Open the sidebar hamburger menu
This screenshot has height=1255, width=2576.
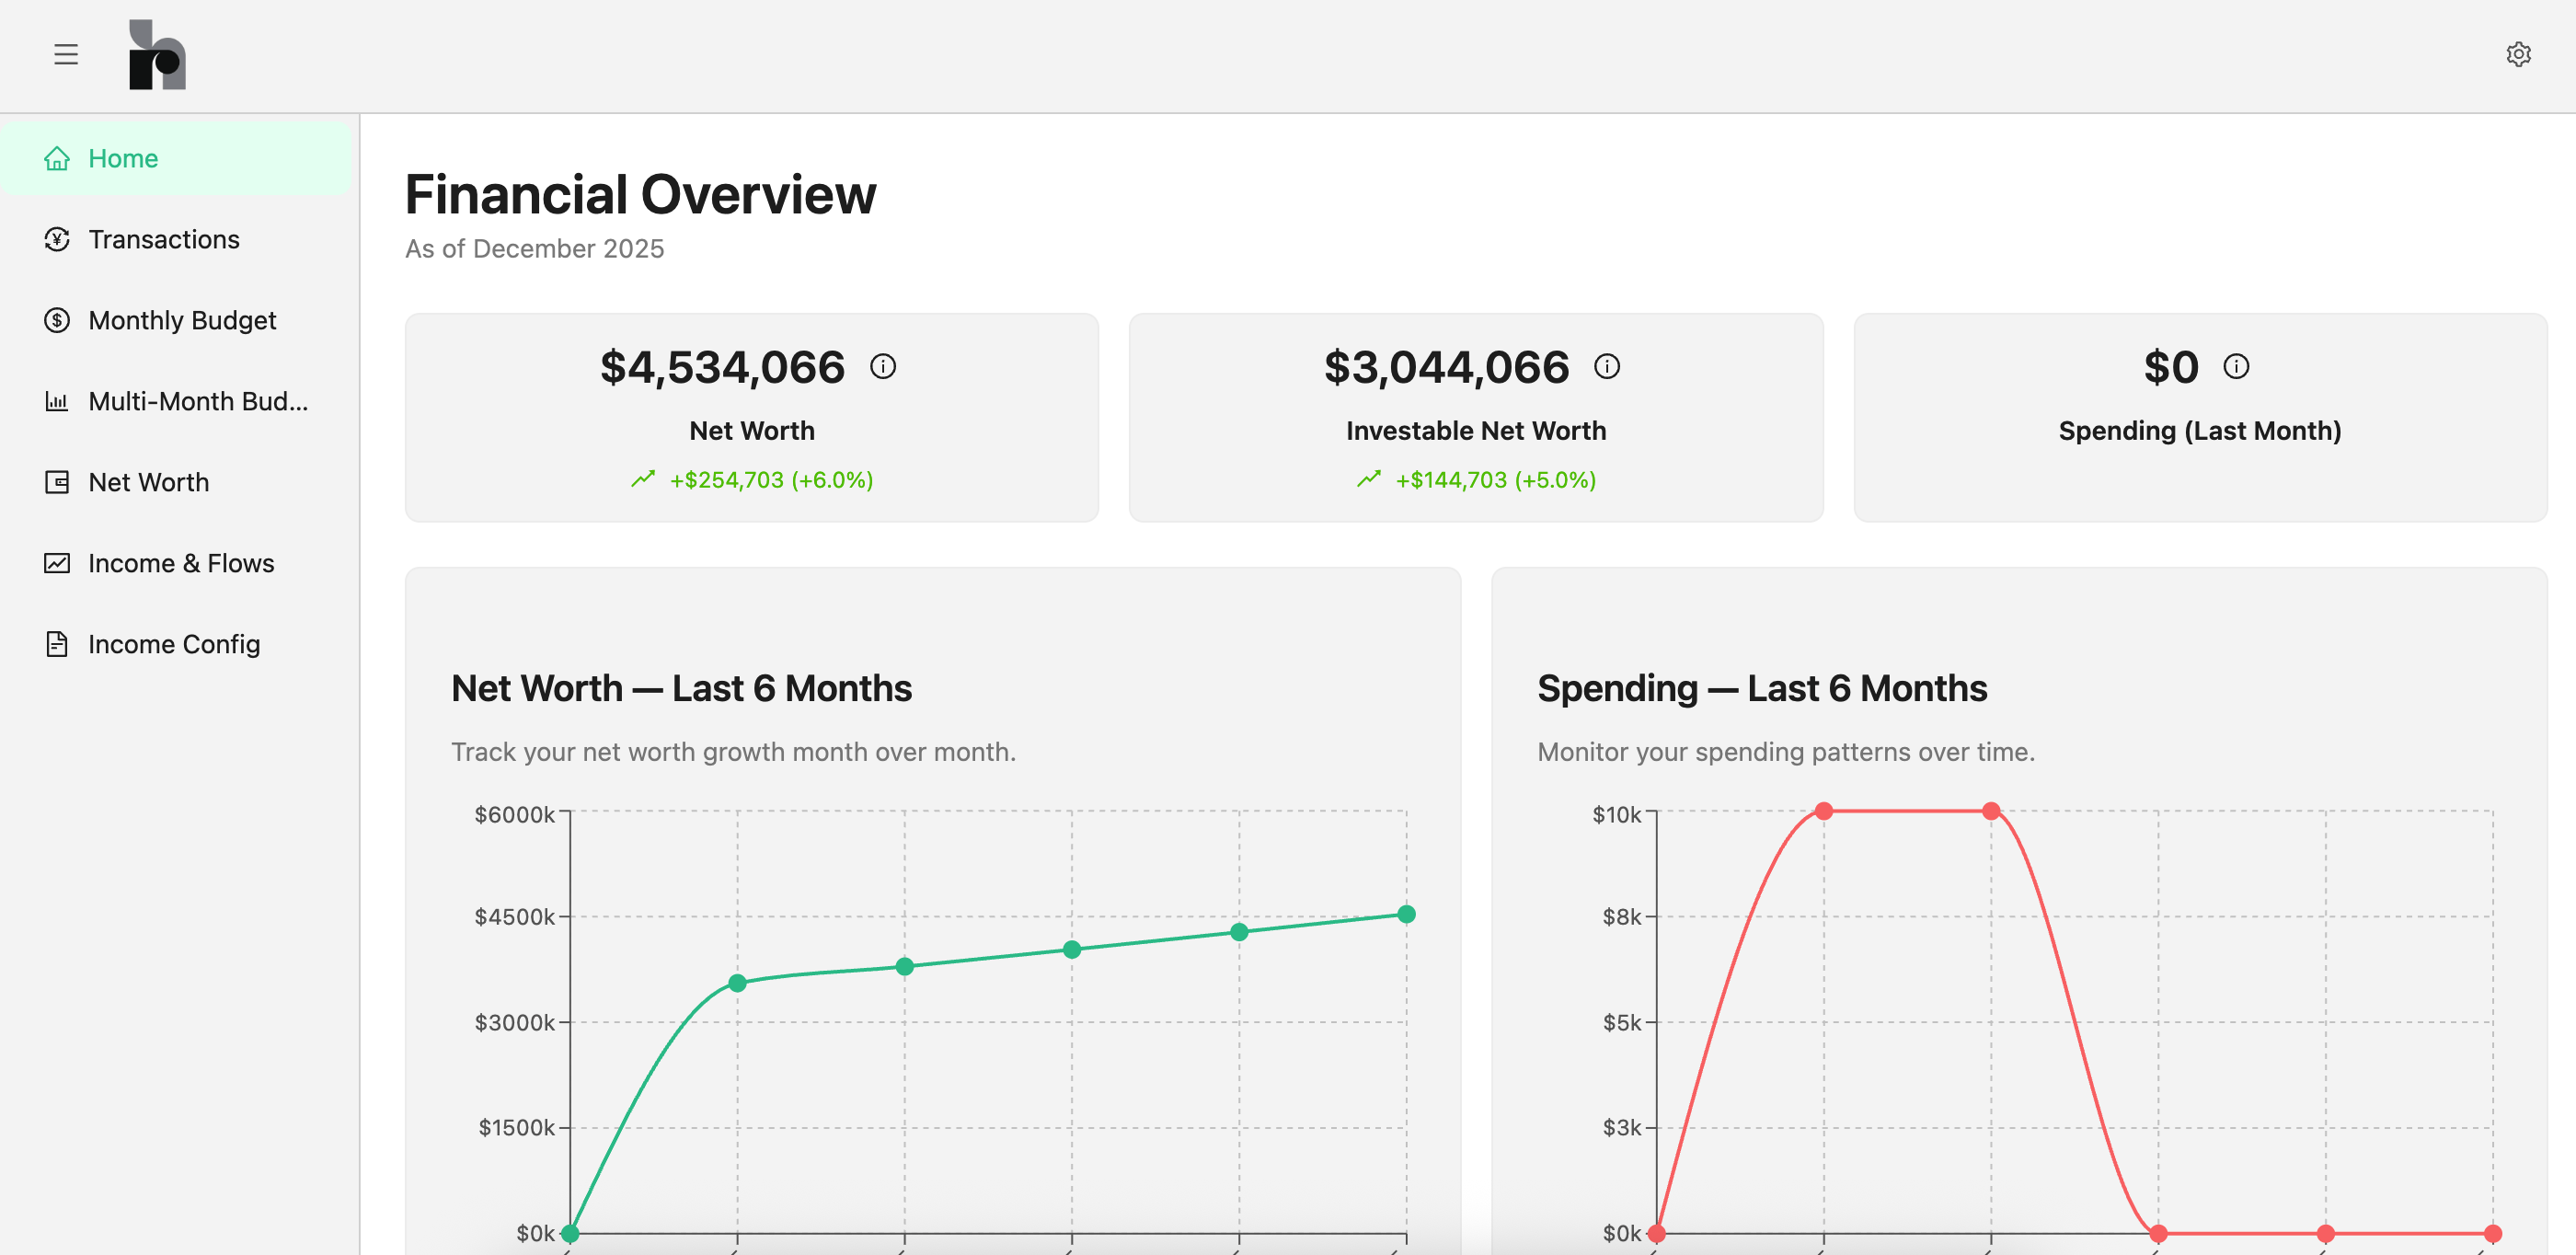point(66,54)
